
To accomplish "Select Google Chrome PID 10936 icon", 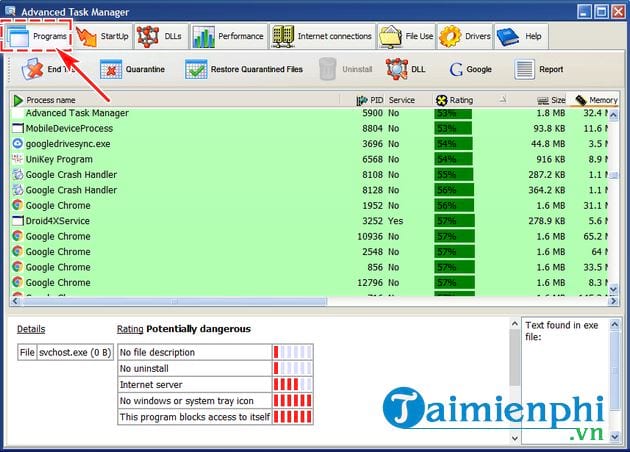I will click(18, 236).
